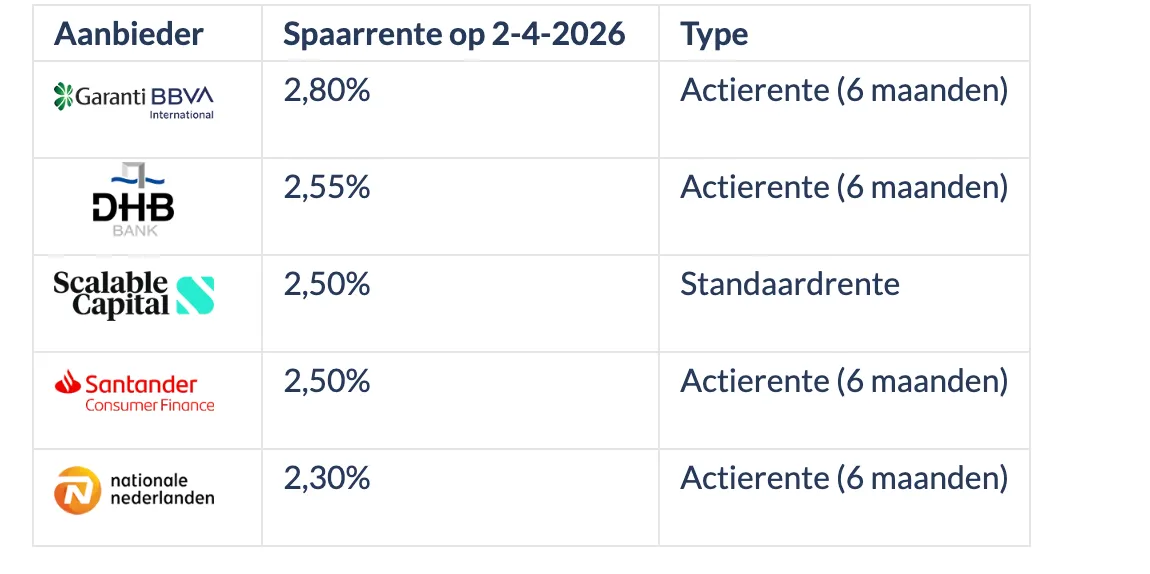
Task: Click the DHB Bank logo
Action: [133, 201]
